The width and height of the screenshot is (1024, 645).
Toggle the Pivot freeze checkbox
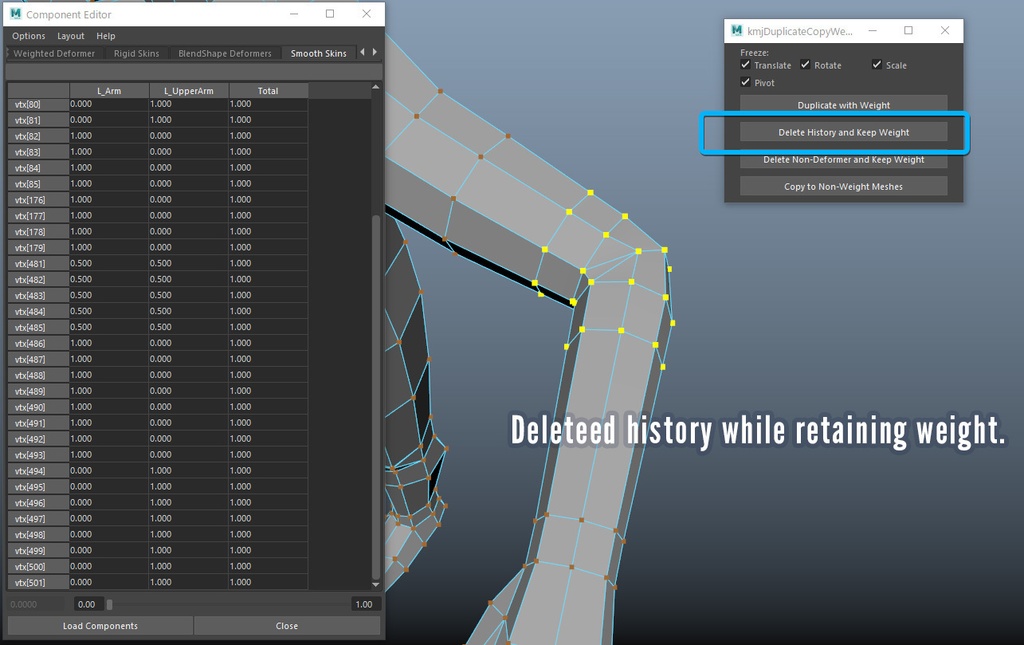click(x=745, y=82)
